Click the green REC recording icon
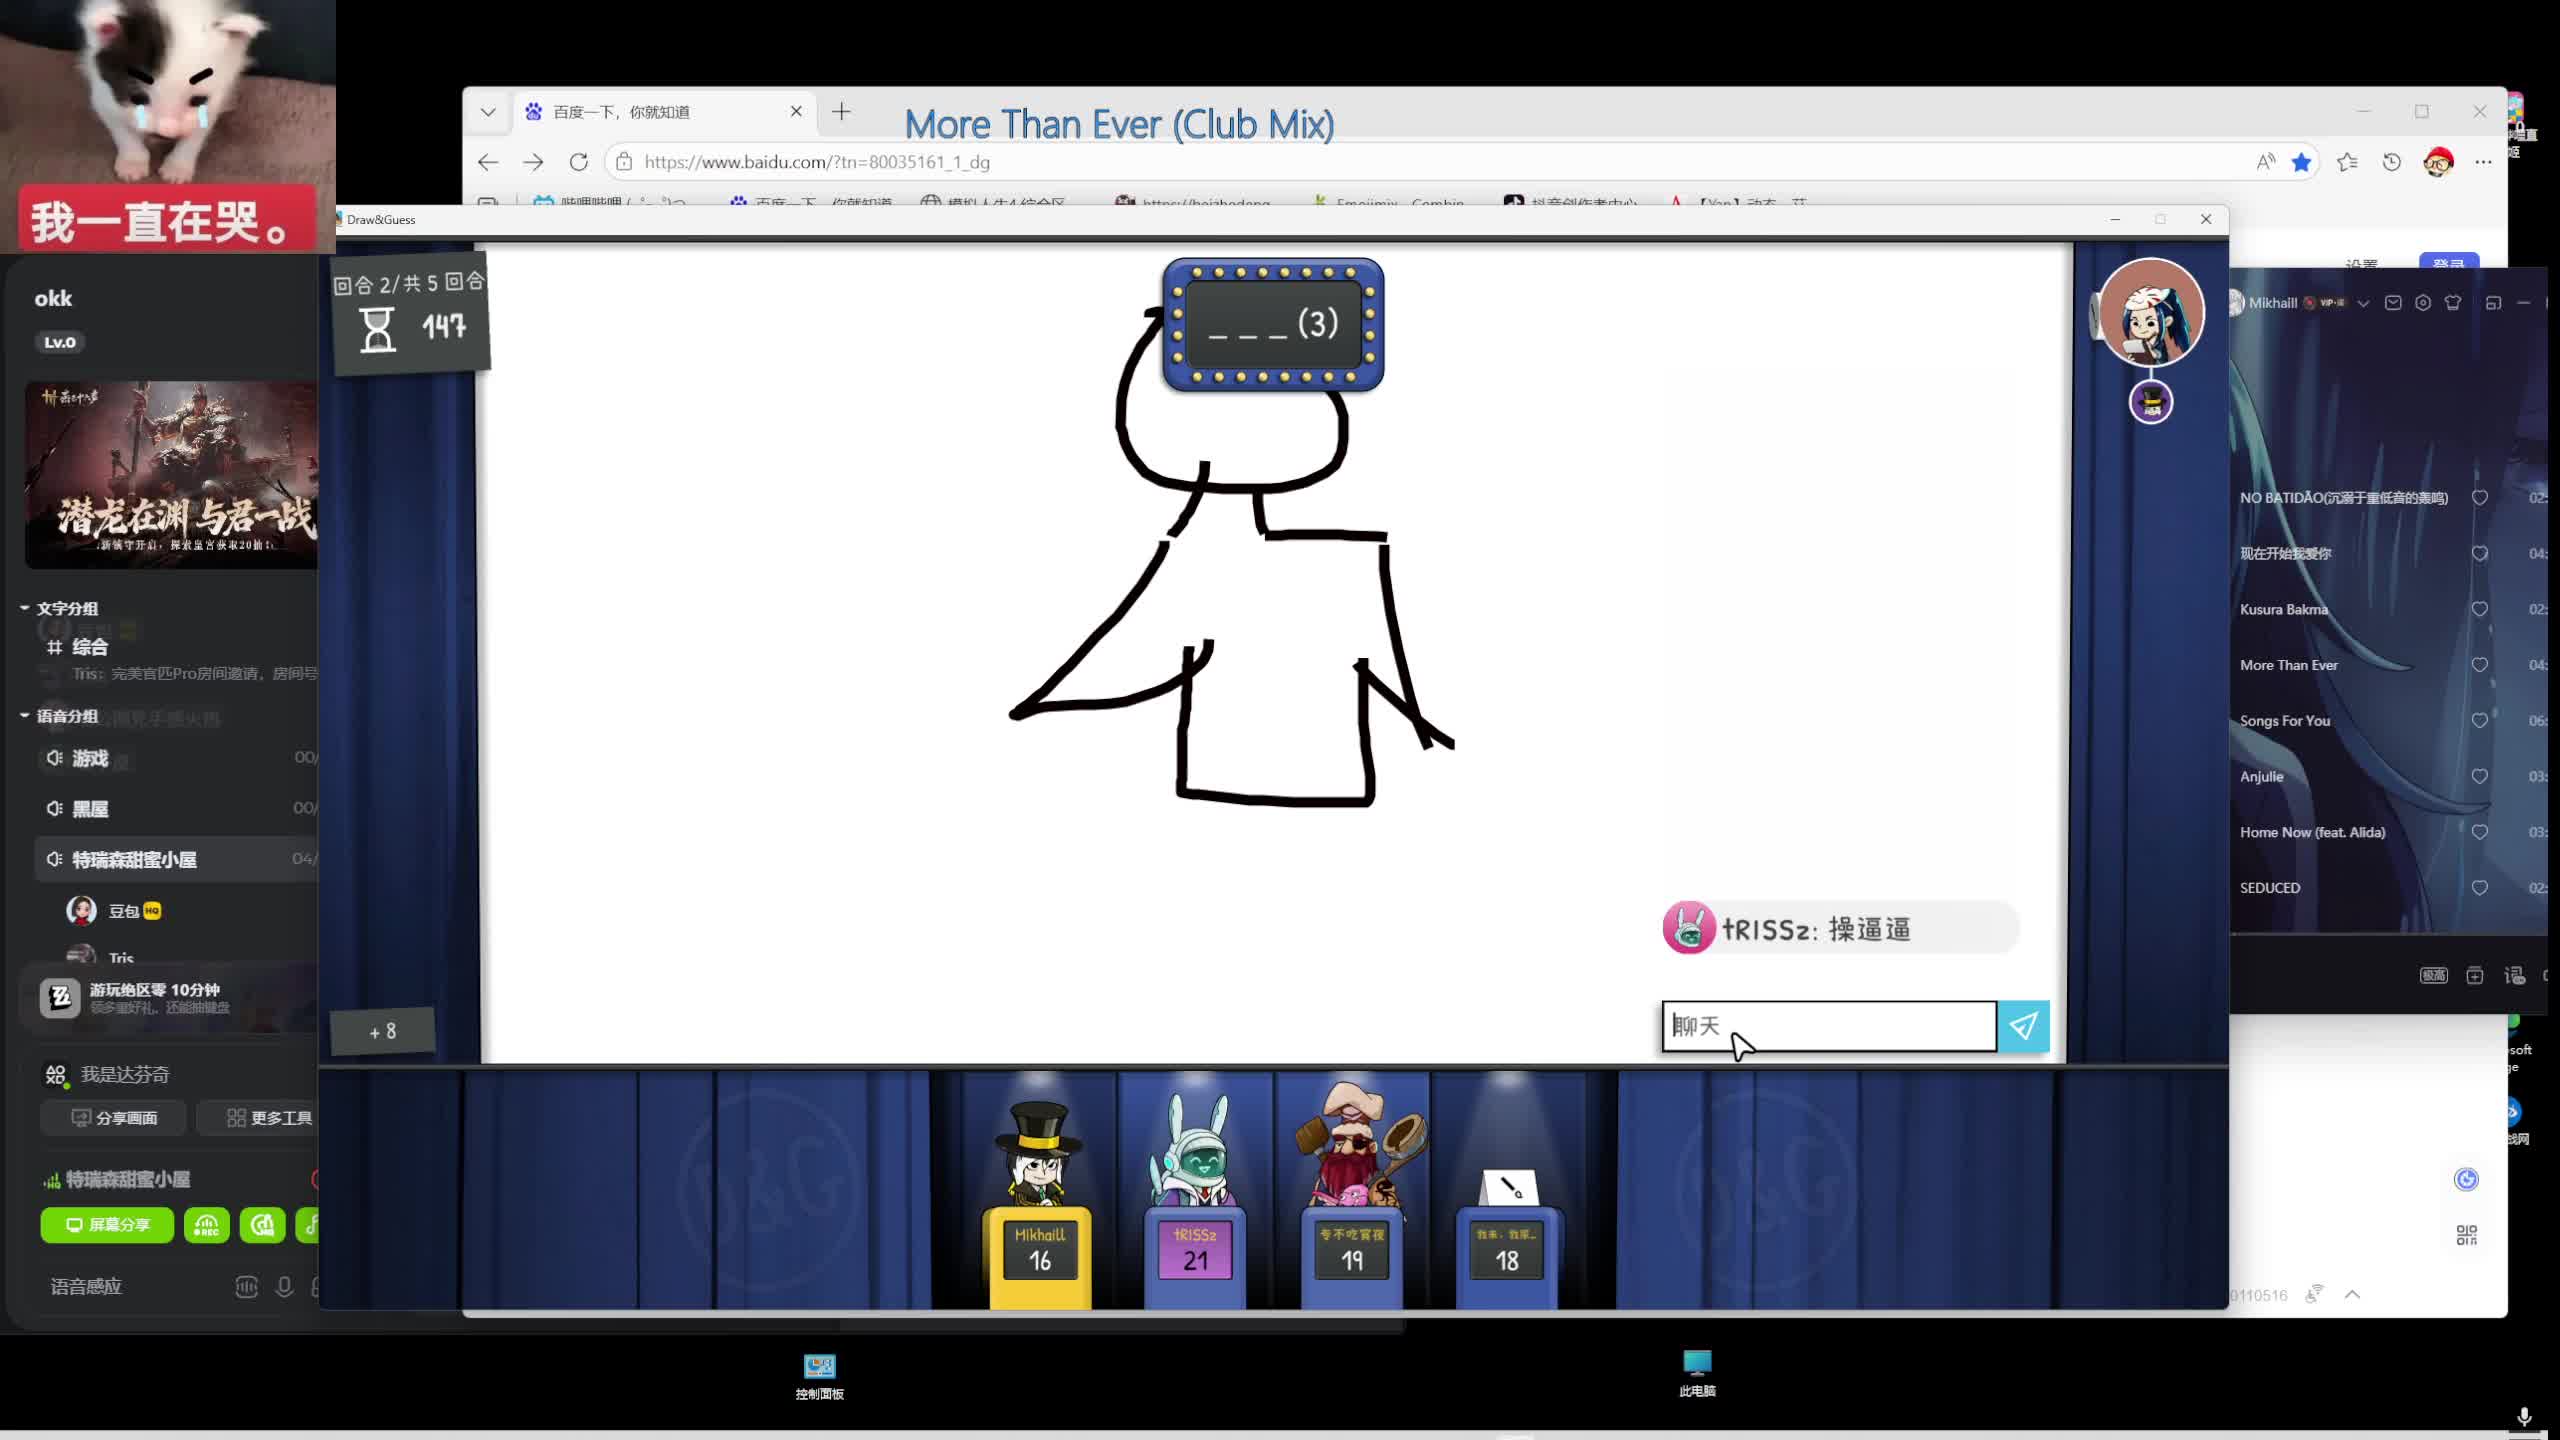The height and width of the screenshot is (1440, 2560). click(207, 1225)
